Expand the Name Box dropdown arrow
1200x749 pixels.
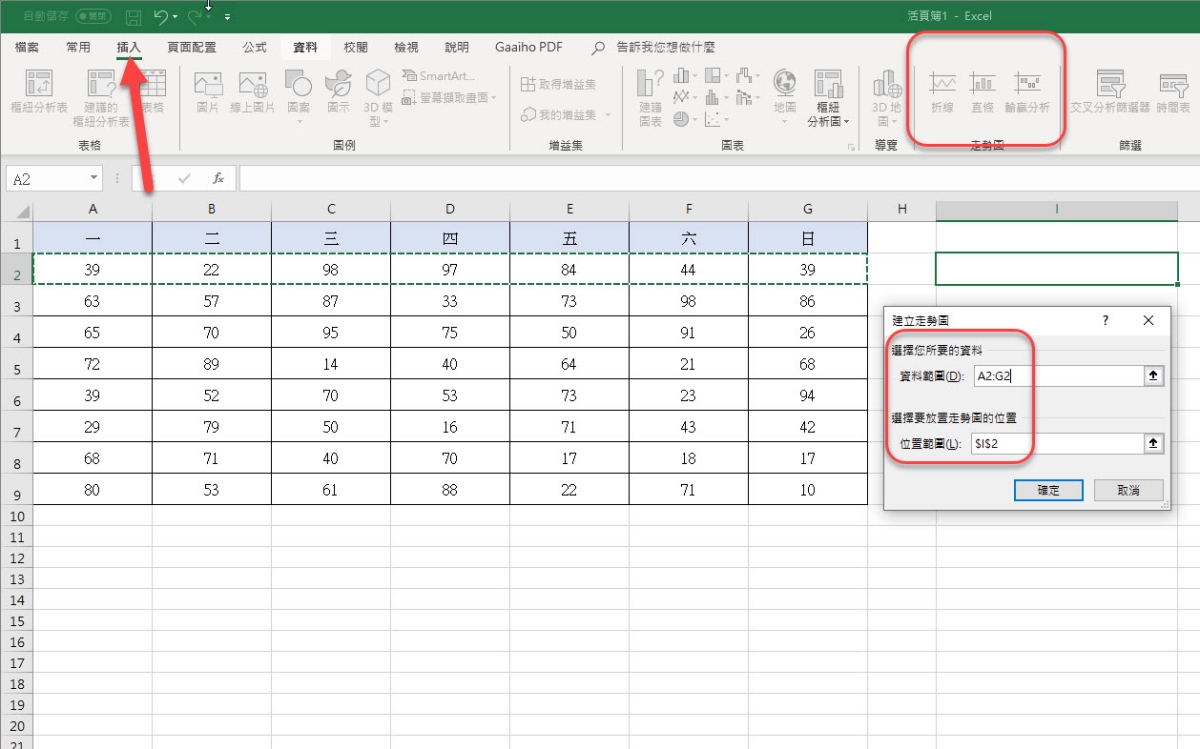(94, 179)
